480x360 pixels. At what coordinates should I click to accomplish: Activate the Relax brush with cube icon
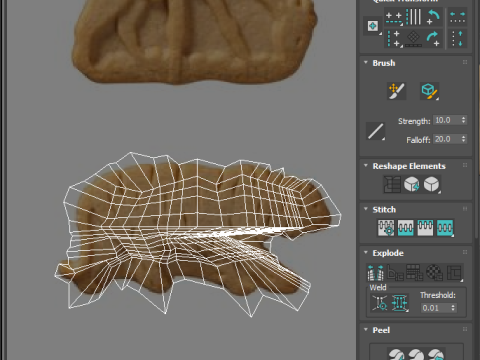[x=429, y=91]
